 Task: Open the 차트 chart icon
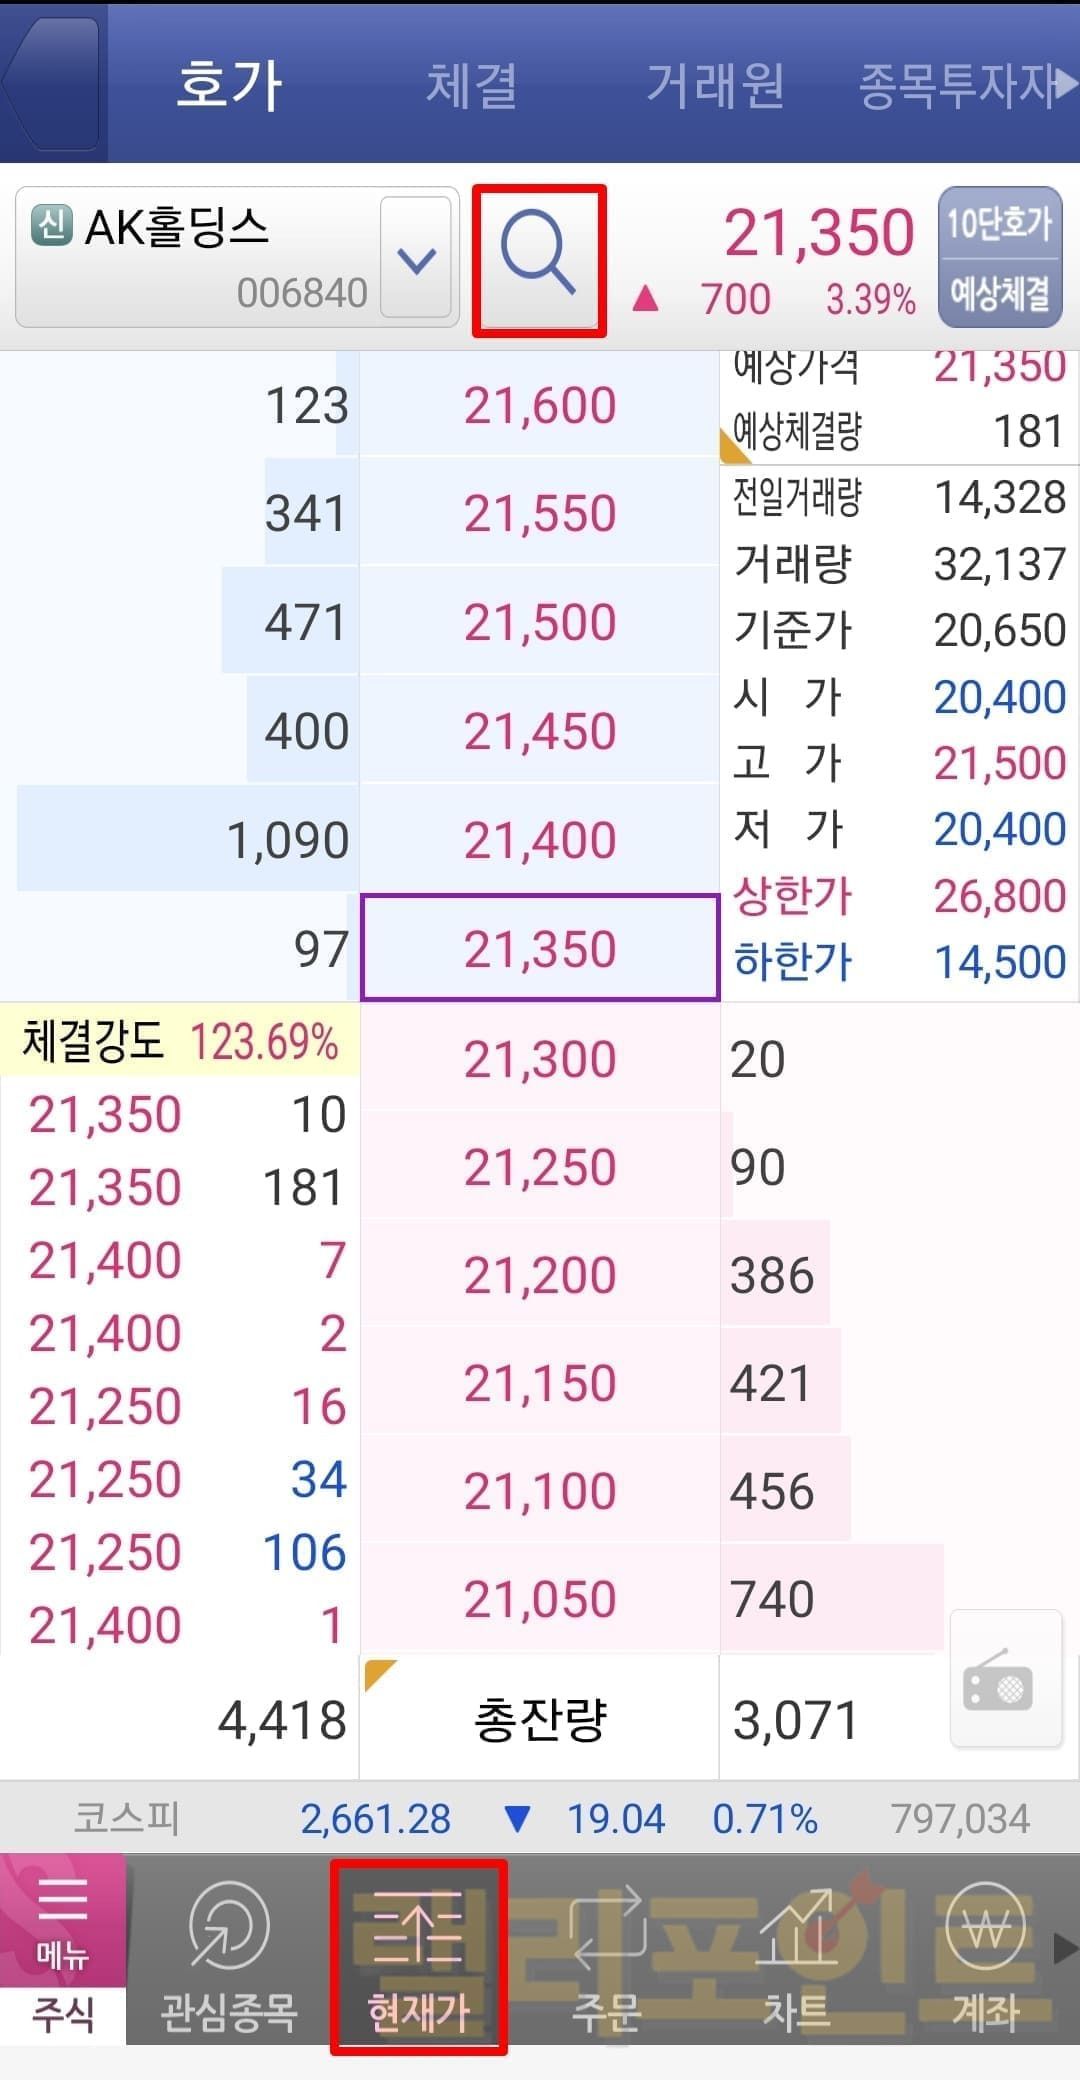796,1955
